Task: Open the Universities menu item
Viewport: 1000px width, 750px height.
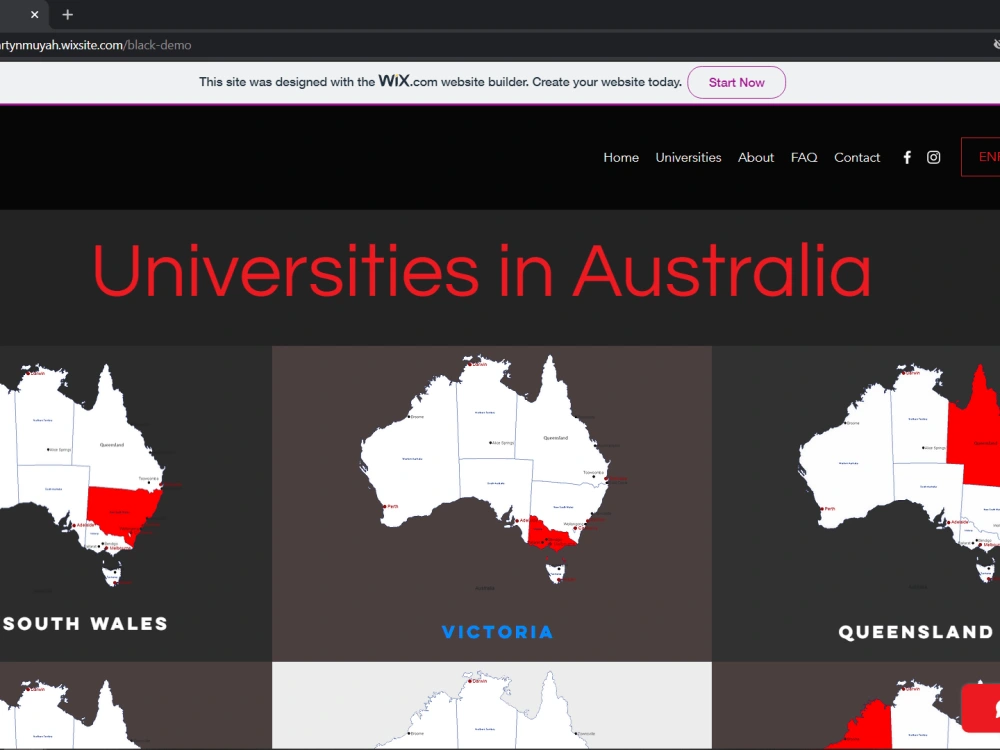Action: 688,158
